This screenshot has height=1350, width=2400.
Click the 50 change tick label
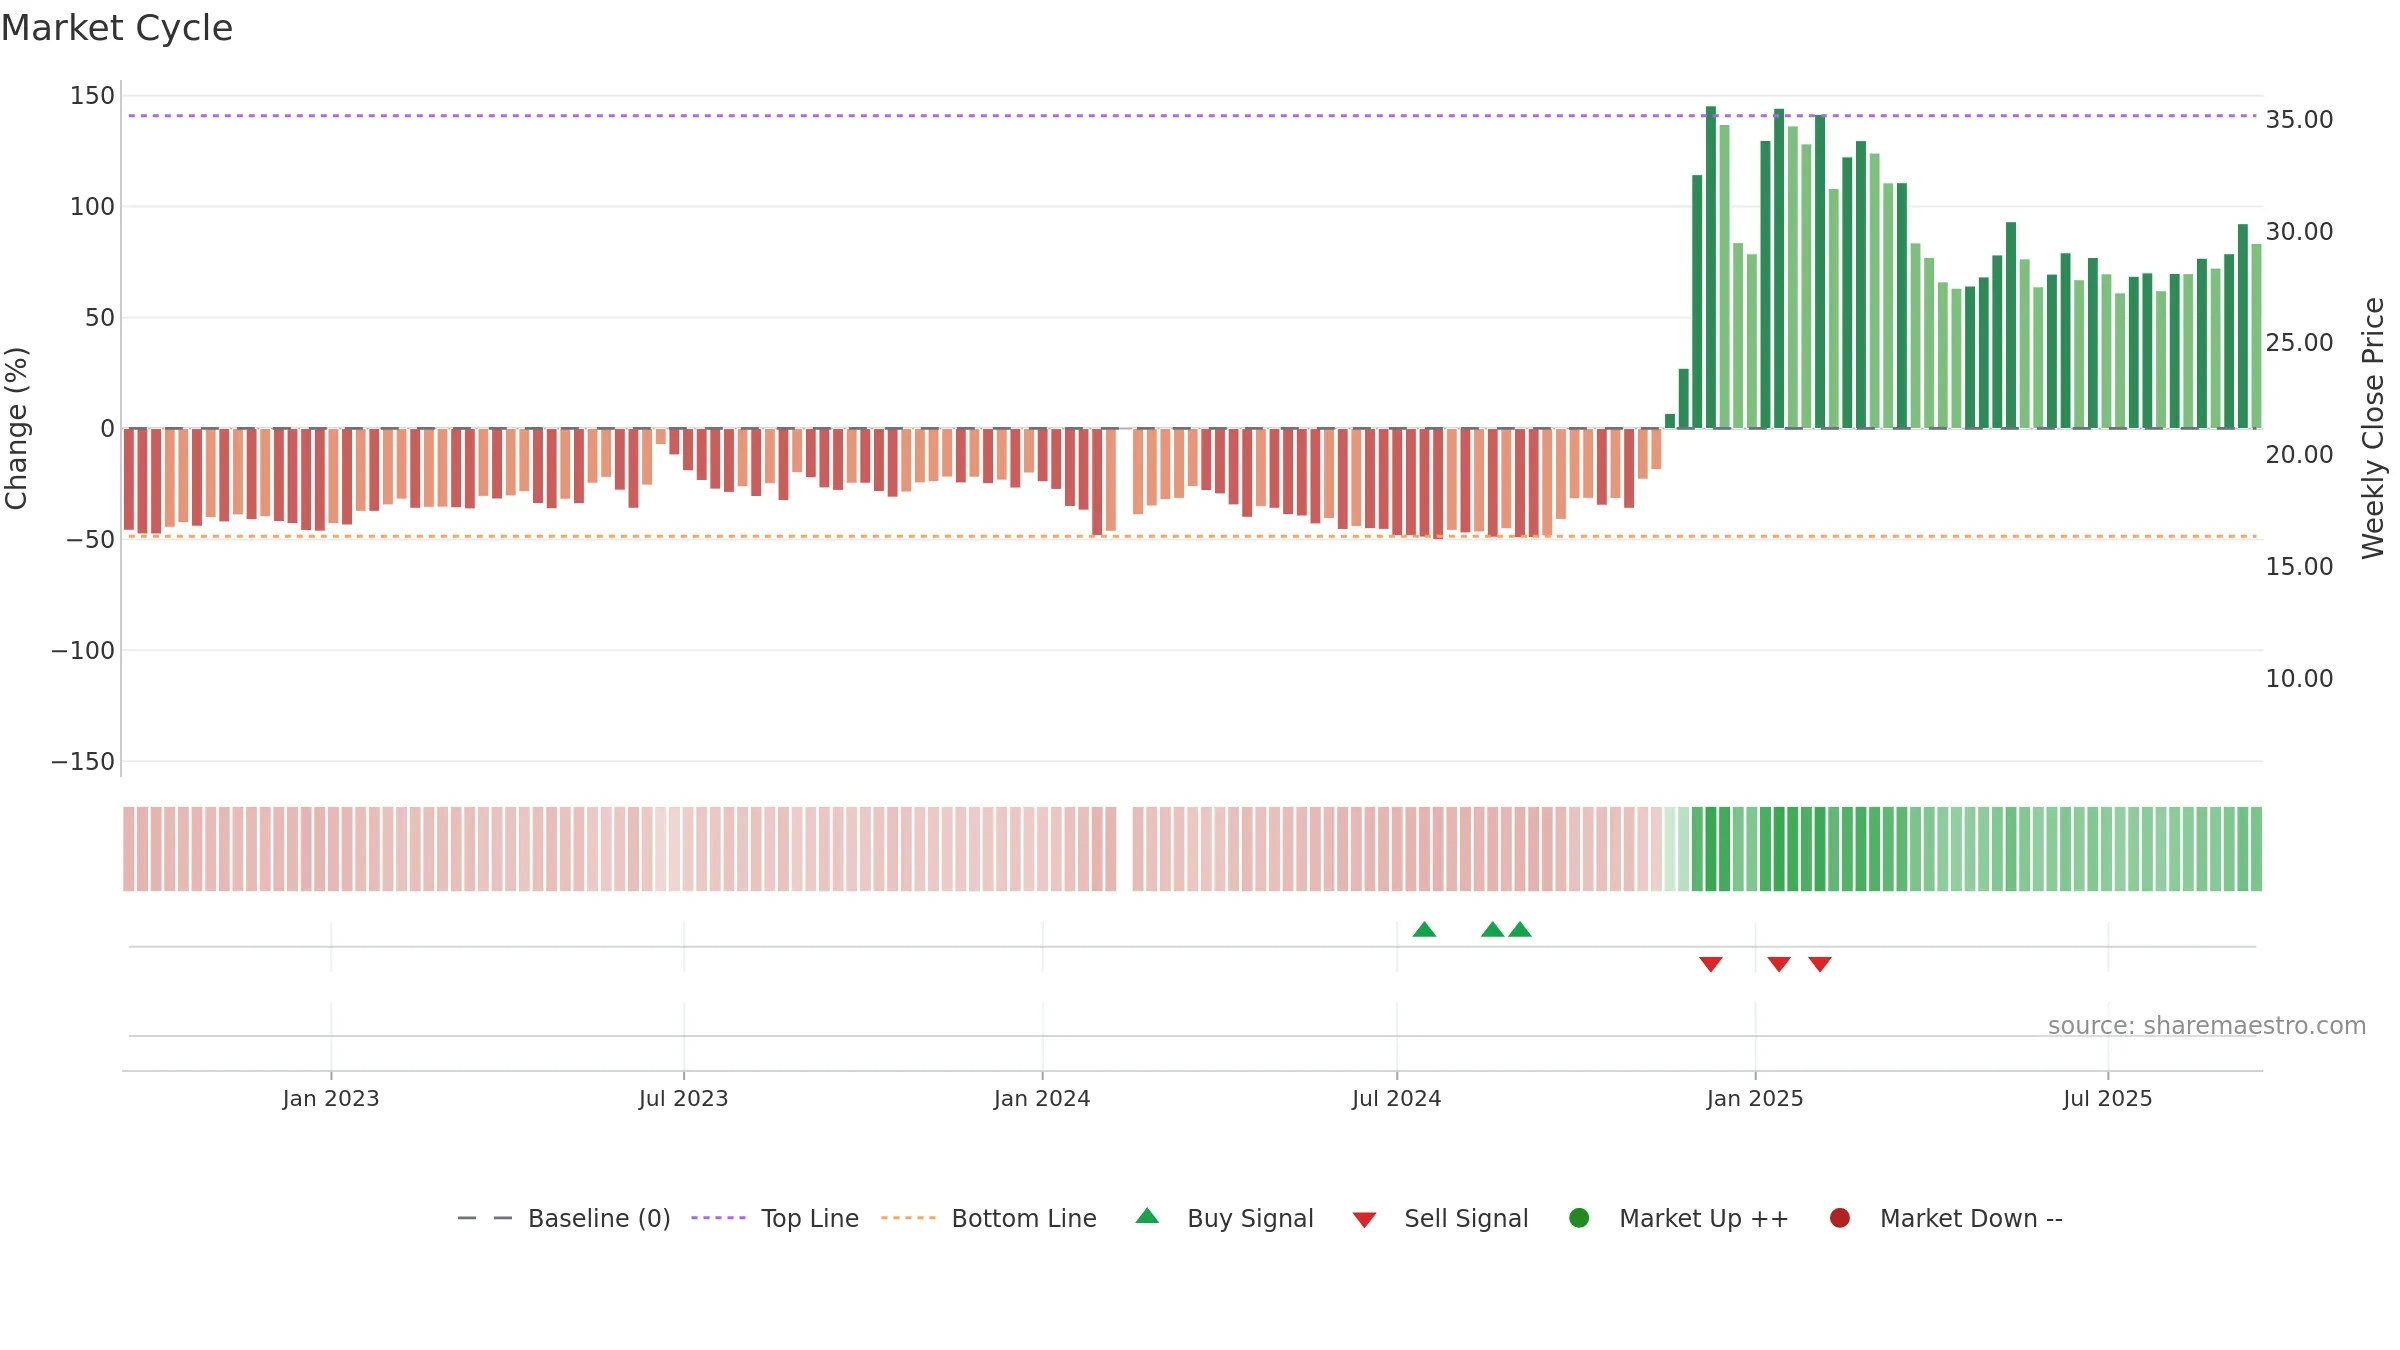(100, 318)
